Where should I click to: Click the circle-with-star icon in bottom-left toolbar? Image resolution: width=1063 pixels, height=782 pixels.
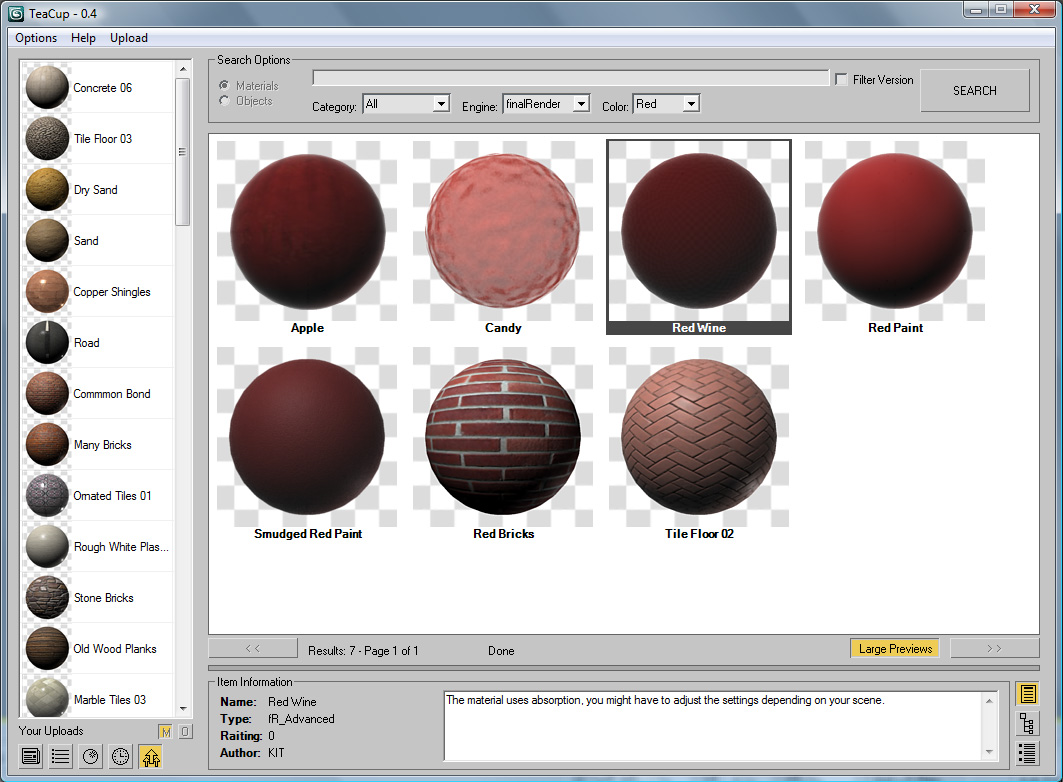[91, 756]
